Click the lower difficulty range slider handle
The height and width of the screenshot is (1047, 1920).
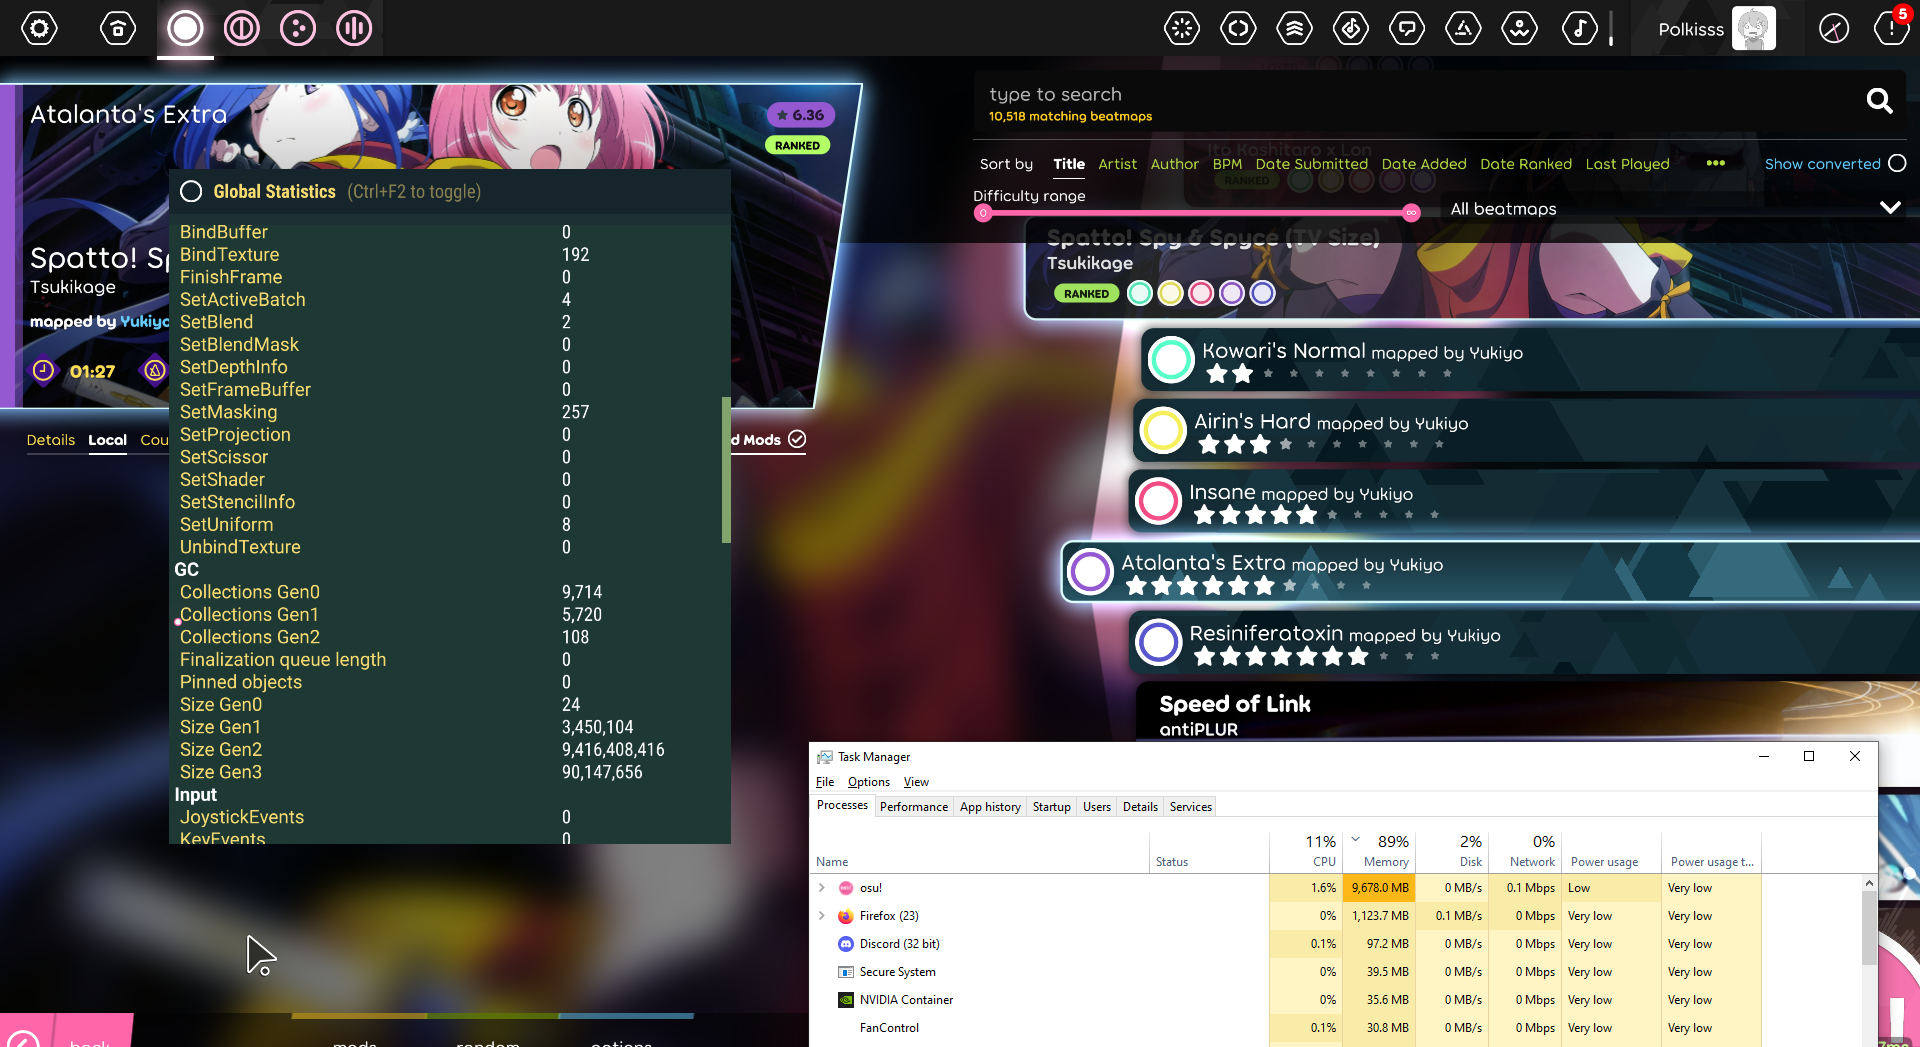tap(983, 213)
